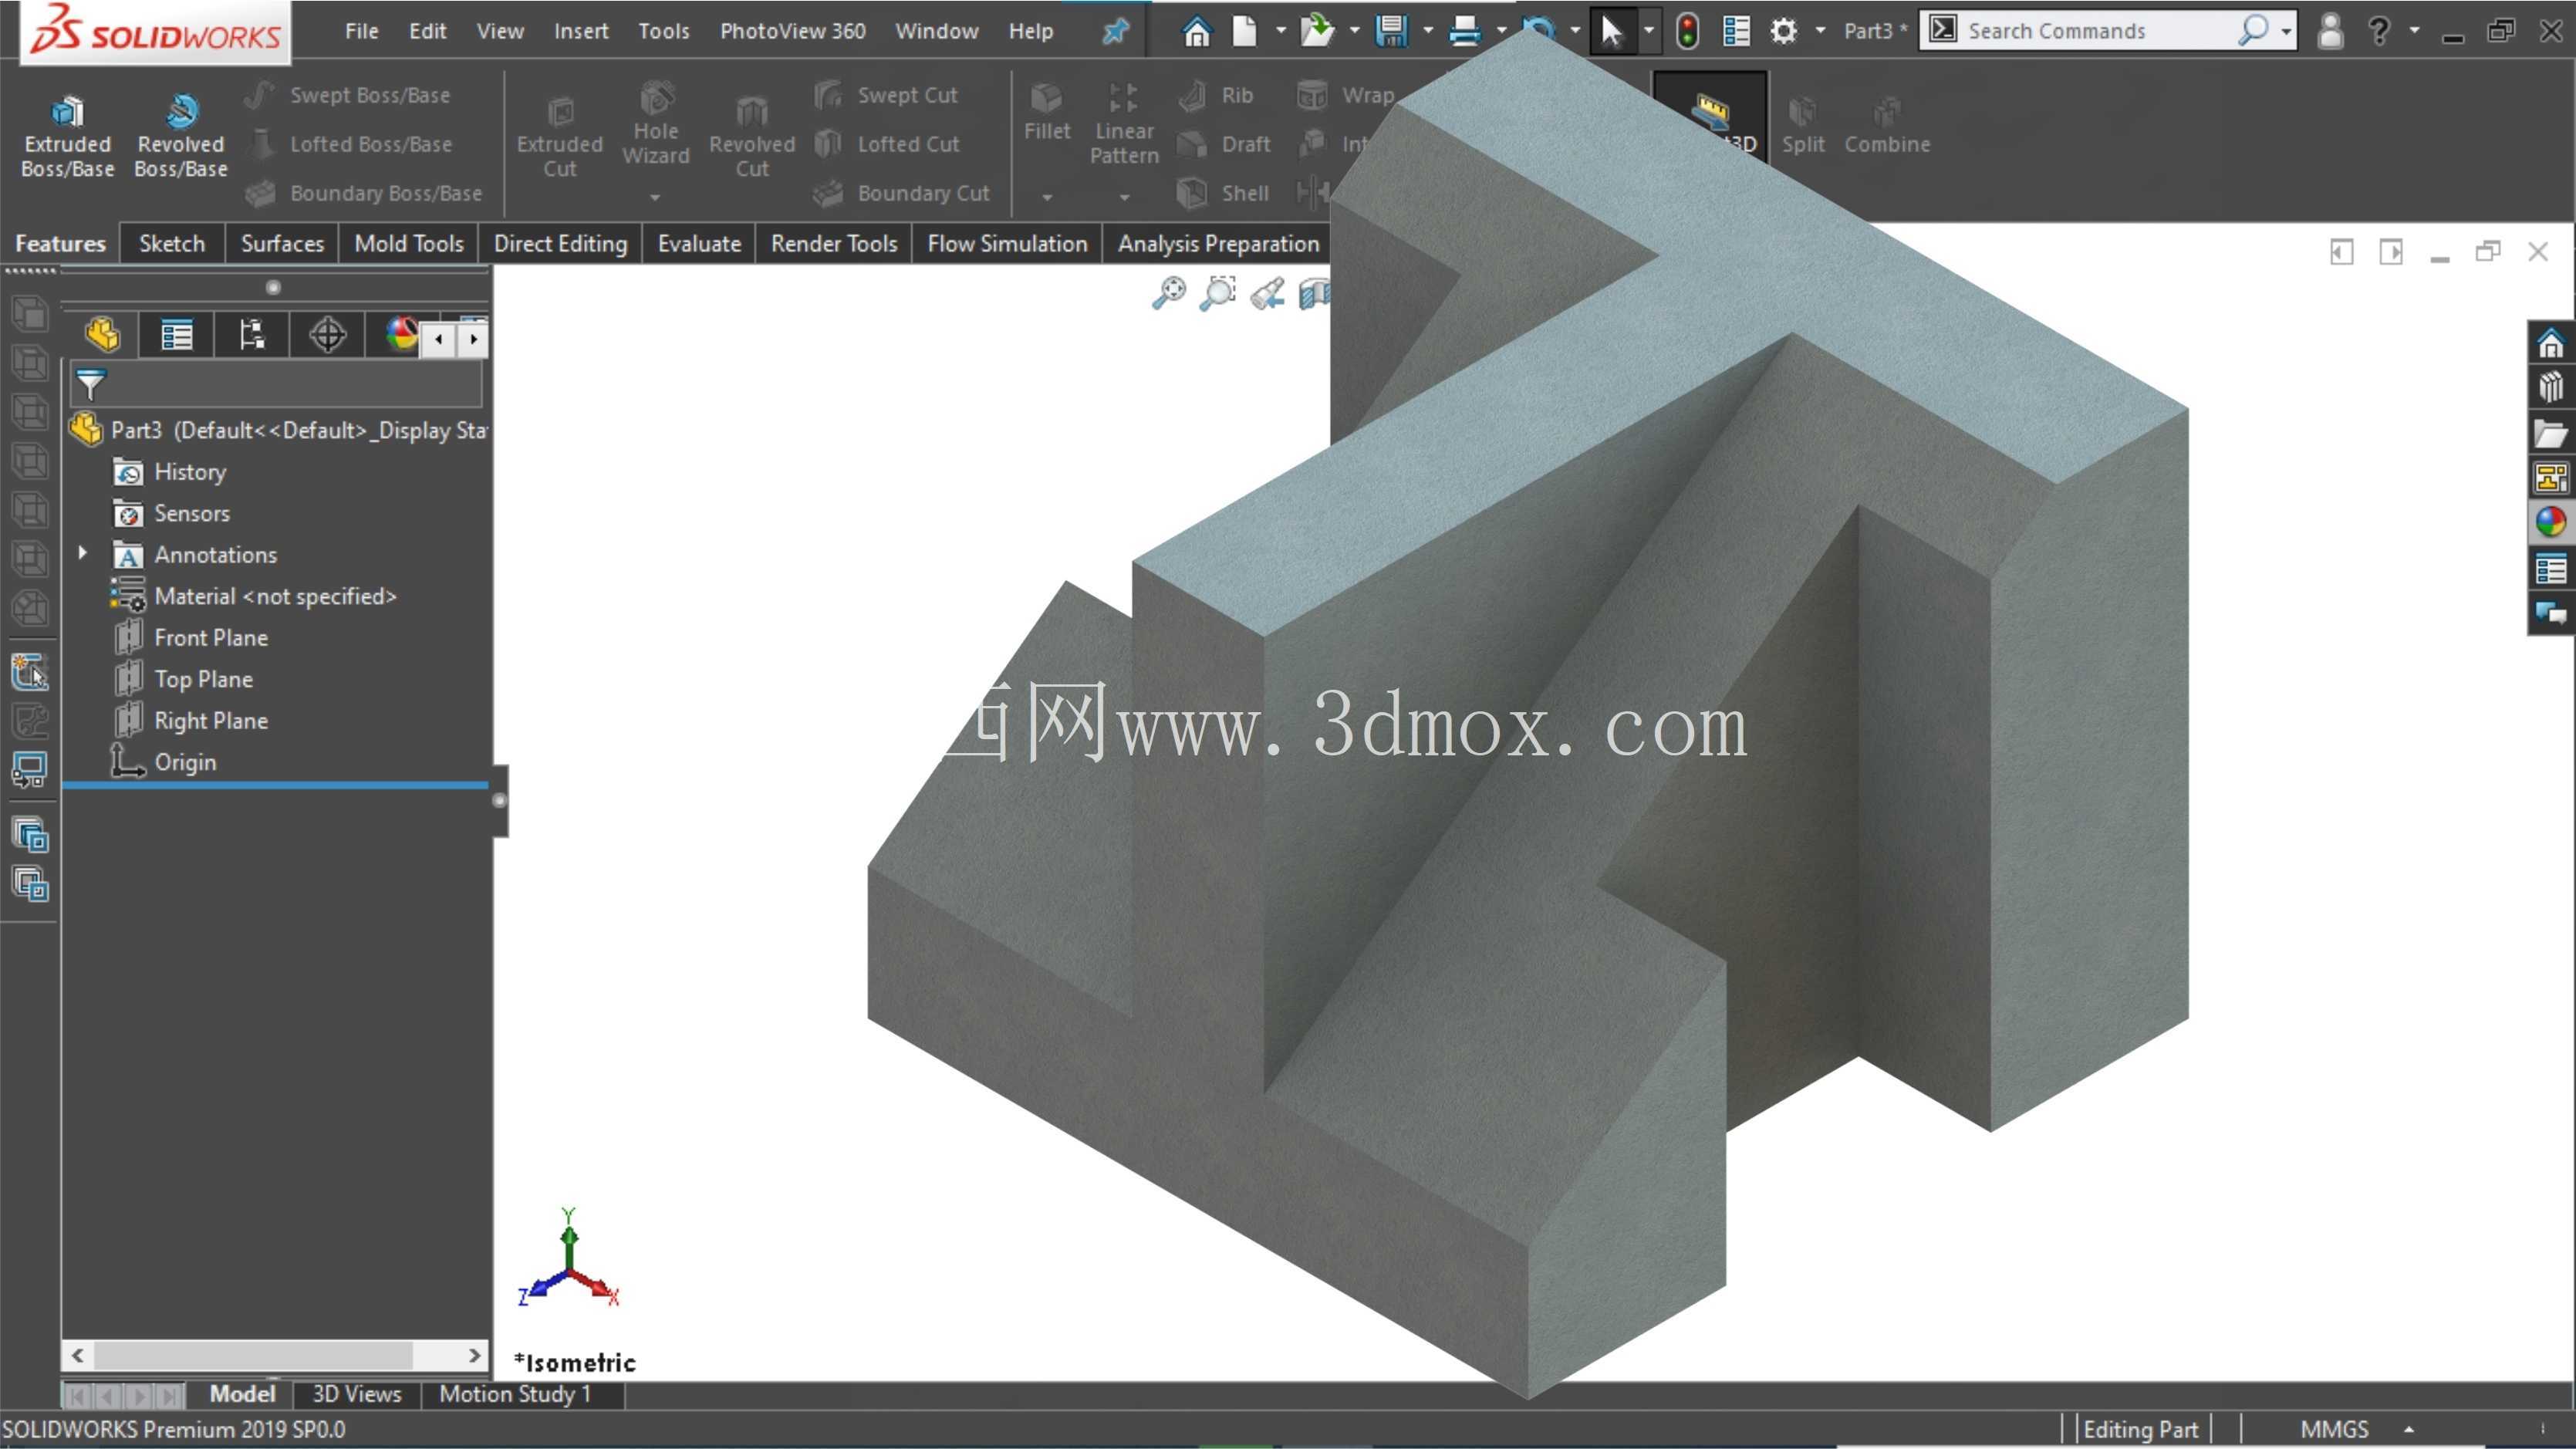Expand the Annotations tree node

tap(83, 553)
